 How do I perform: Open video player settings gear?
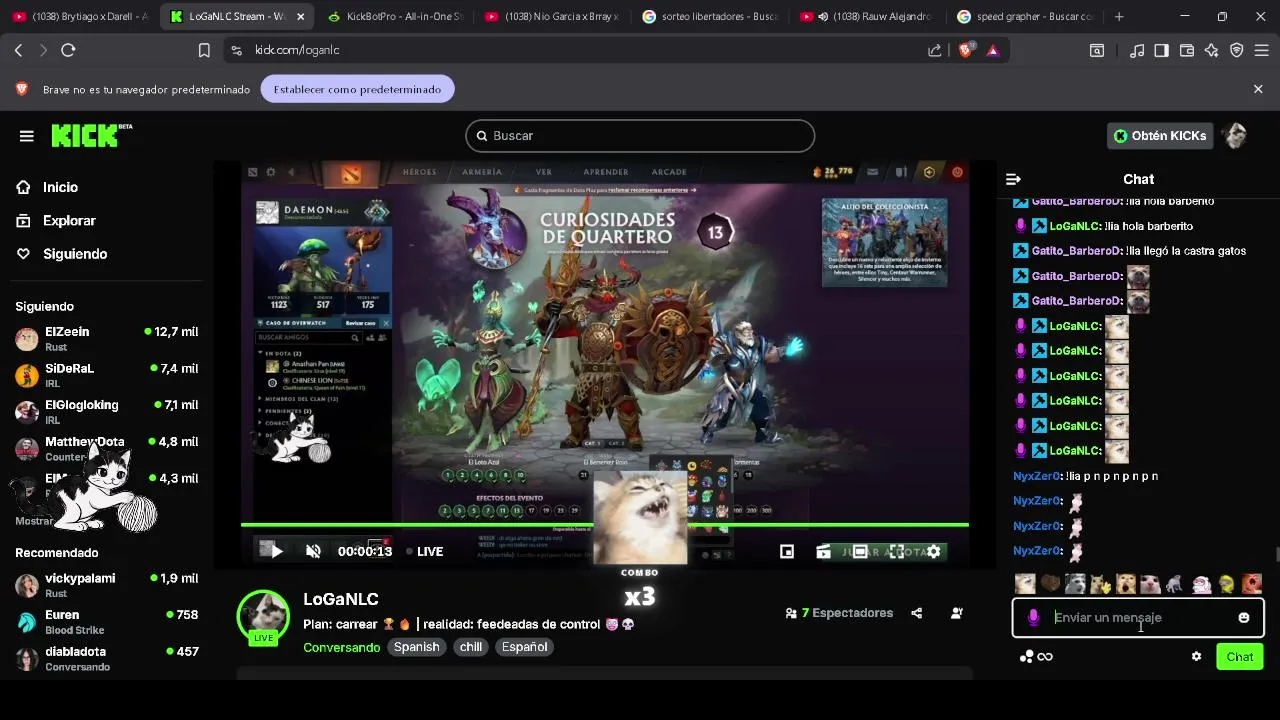933,551
